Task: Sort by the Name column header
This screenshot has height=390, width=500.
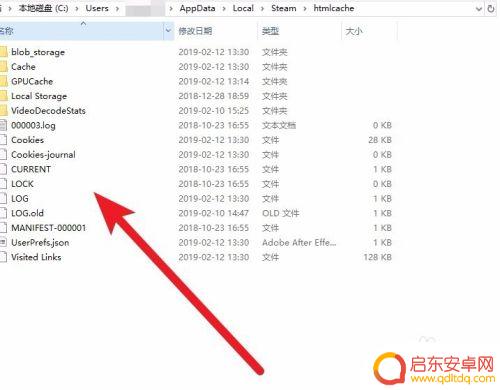Action: tap(82, 31)
